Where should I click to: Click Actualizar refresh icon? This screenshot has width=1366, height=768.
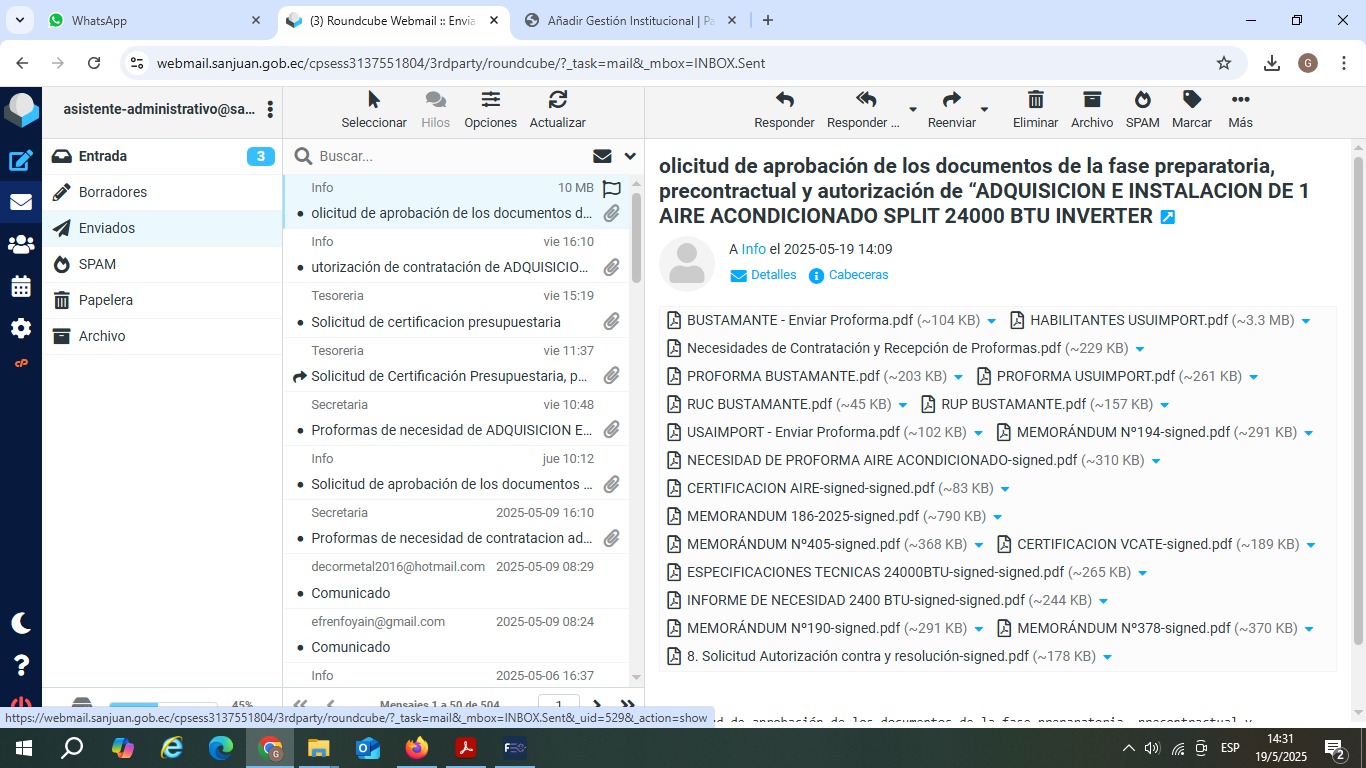coord(557,100)
